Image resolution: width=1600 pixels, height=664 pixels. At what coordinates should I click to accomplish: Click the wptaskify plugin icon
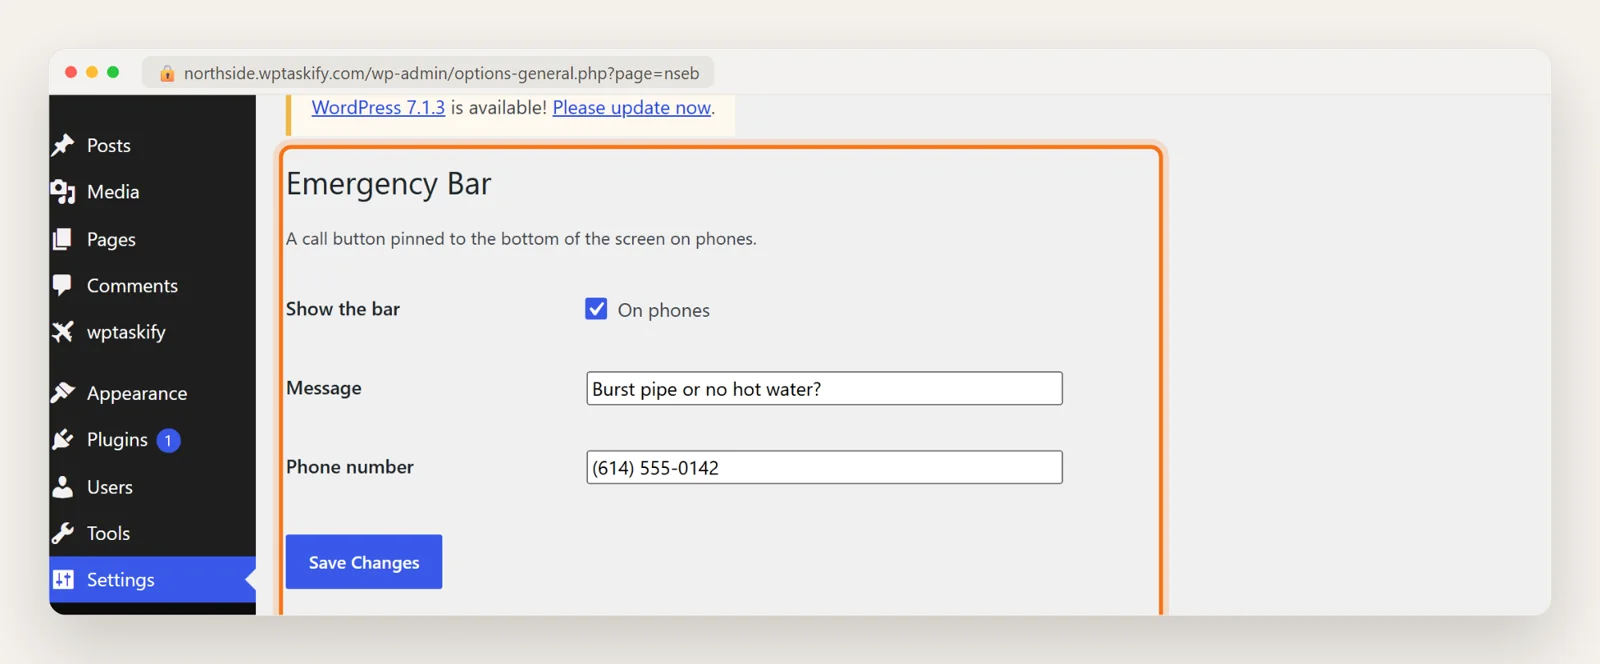(63, 332)
